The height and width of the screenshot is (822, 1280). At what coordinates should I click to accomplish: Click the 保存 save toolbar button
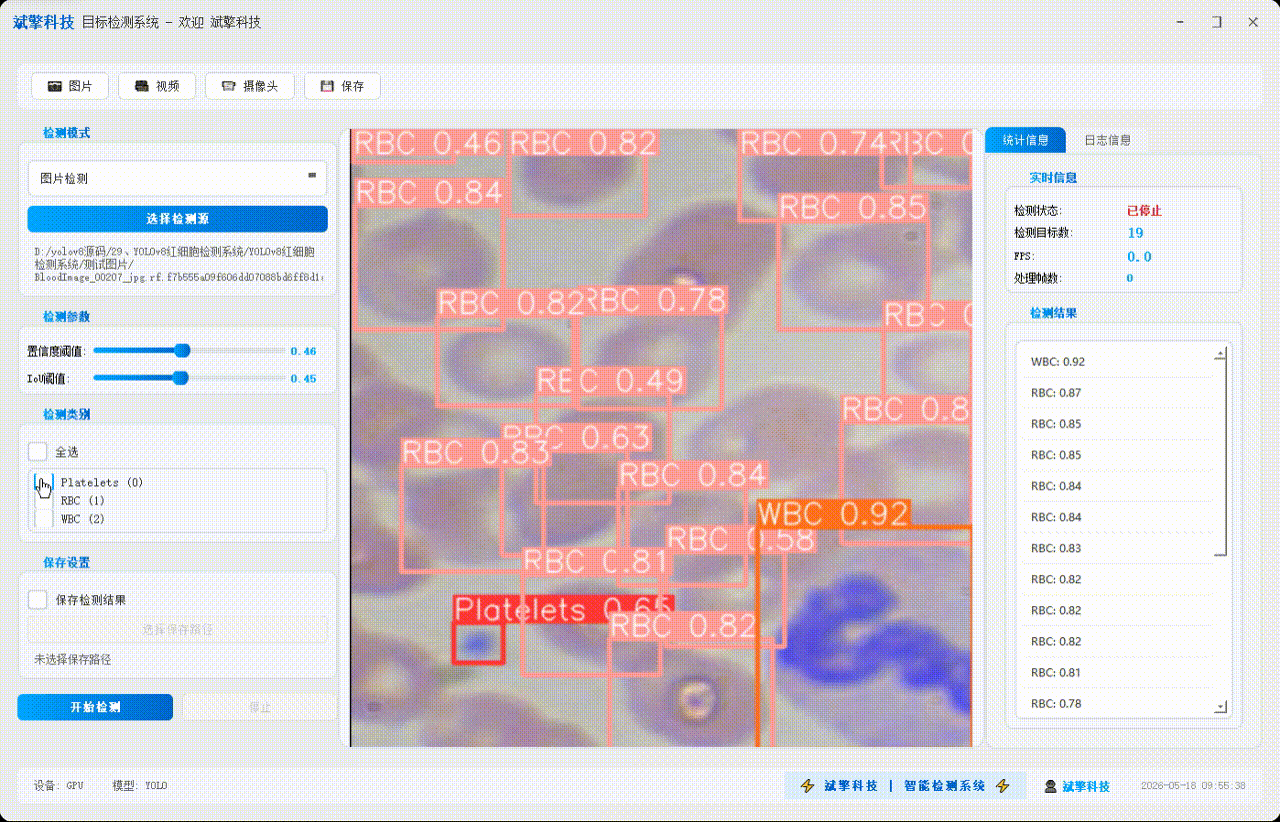(x=342, y=86)
